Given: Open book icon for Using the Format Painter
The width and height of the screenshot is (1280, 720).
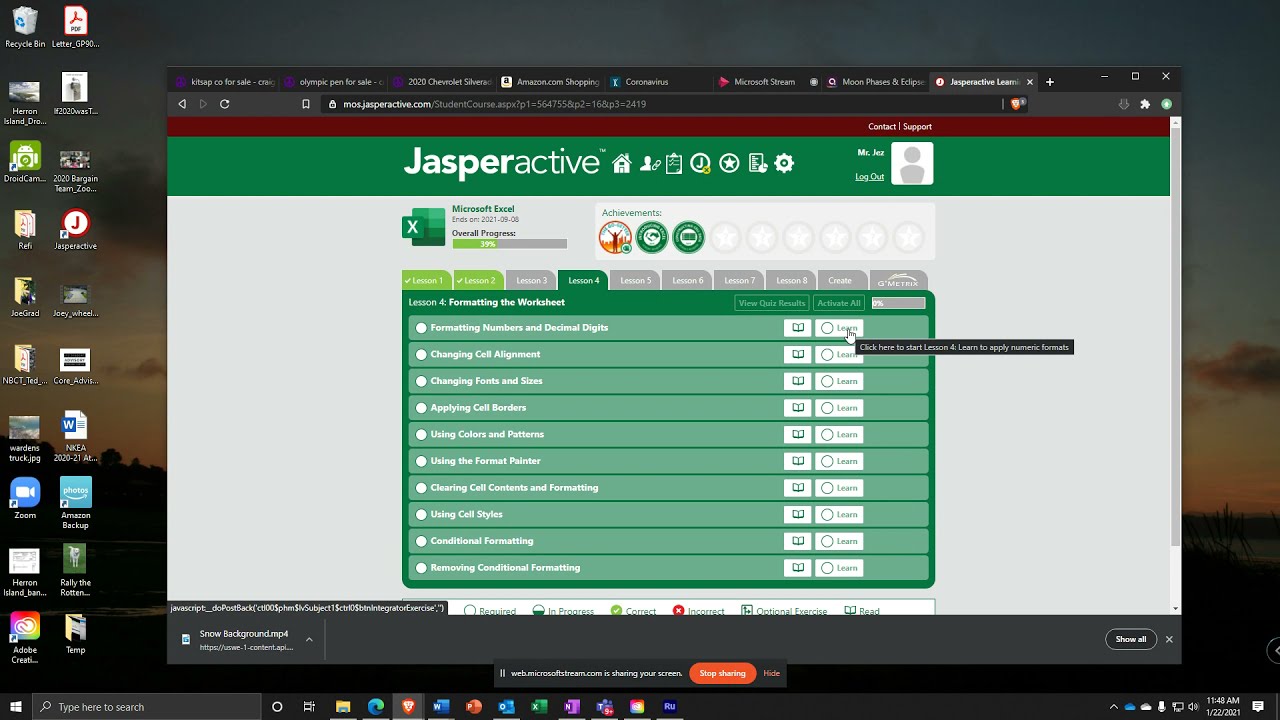Looking at the screenshot, I should [x=798, y=461].
